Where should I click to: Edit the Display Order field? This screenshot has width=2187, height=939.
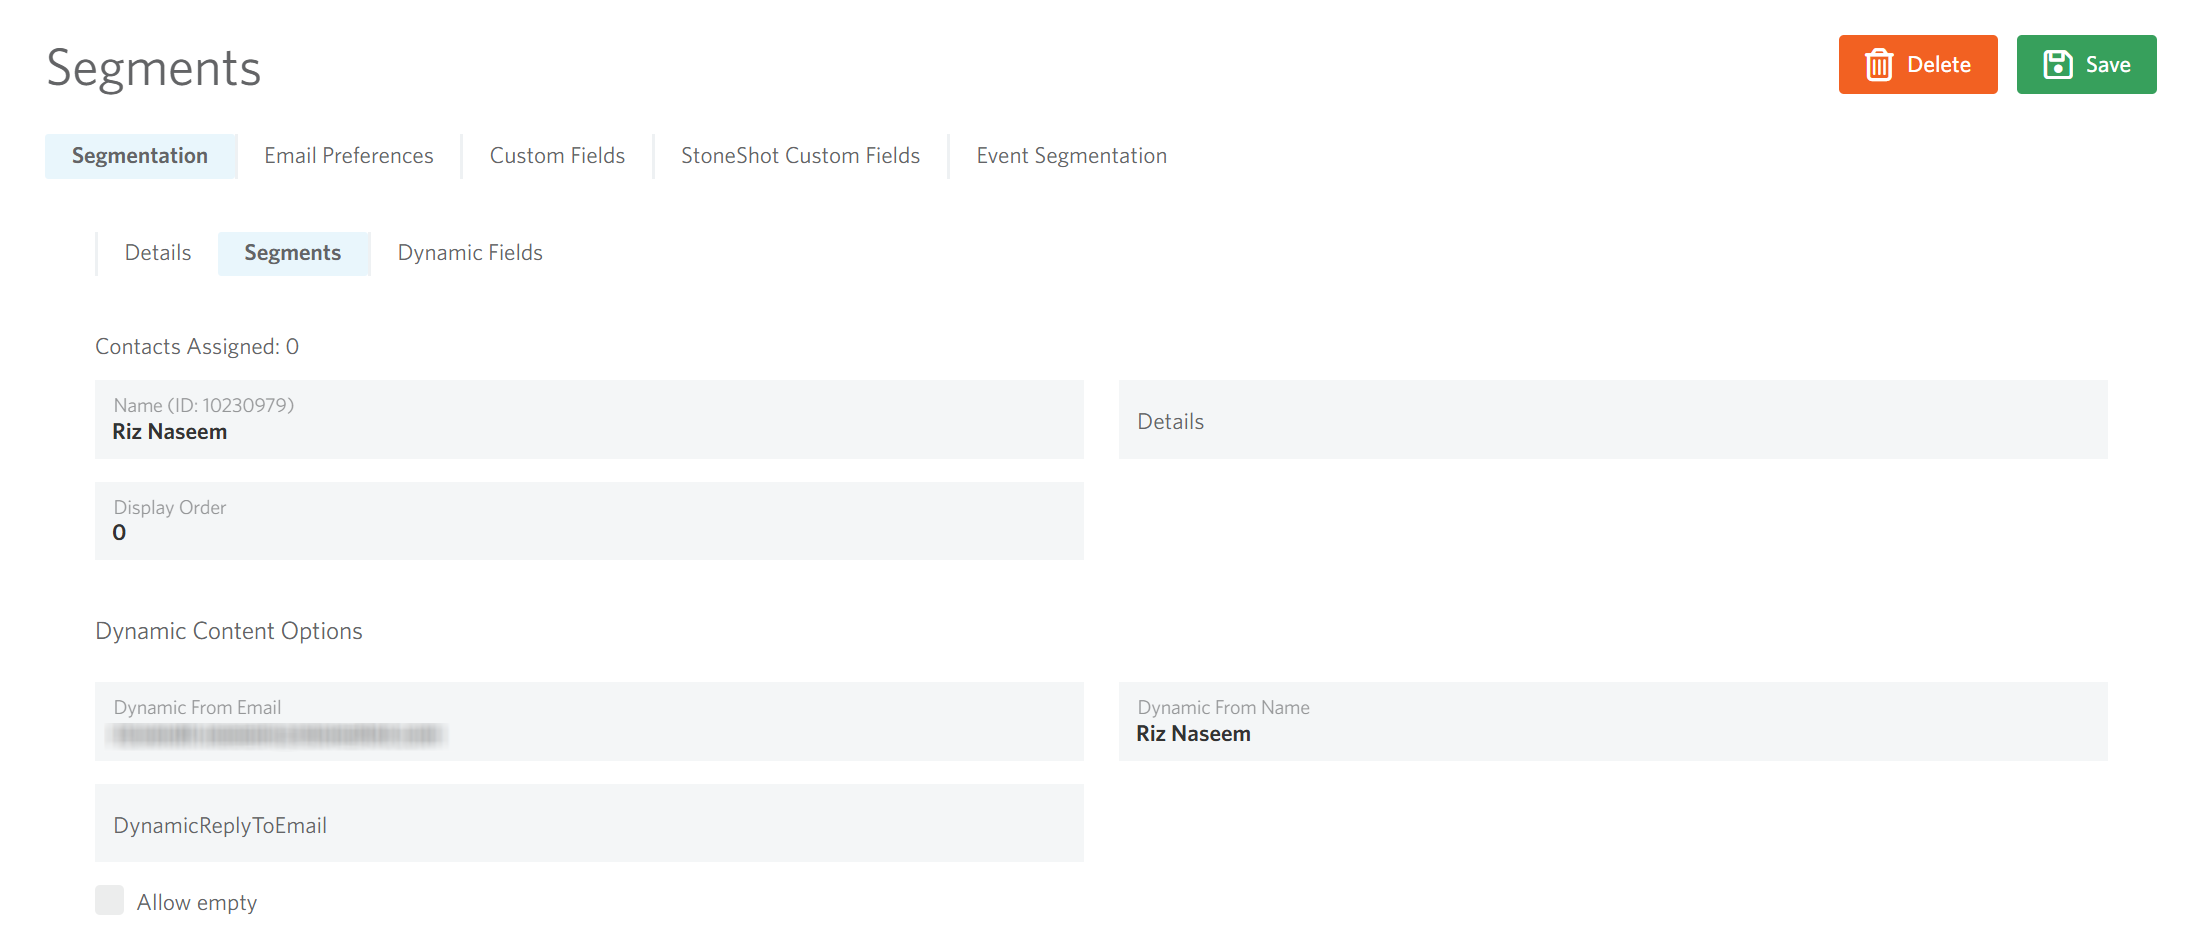(x=589, y=521)
